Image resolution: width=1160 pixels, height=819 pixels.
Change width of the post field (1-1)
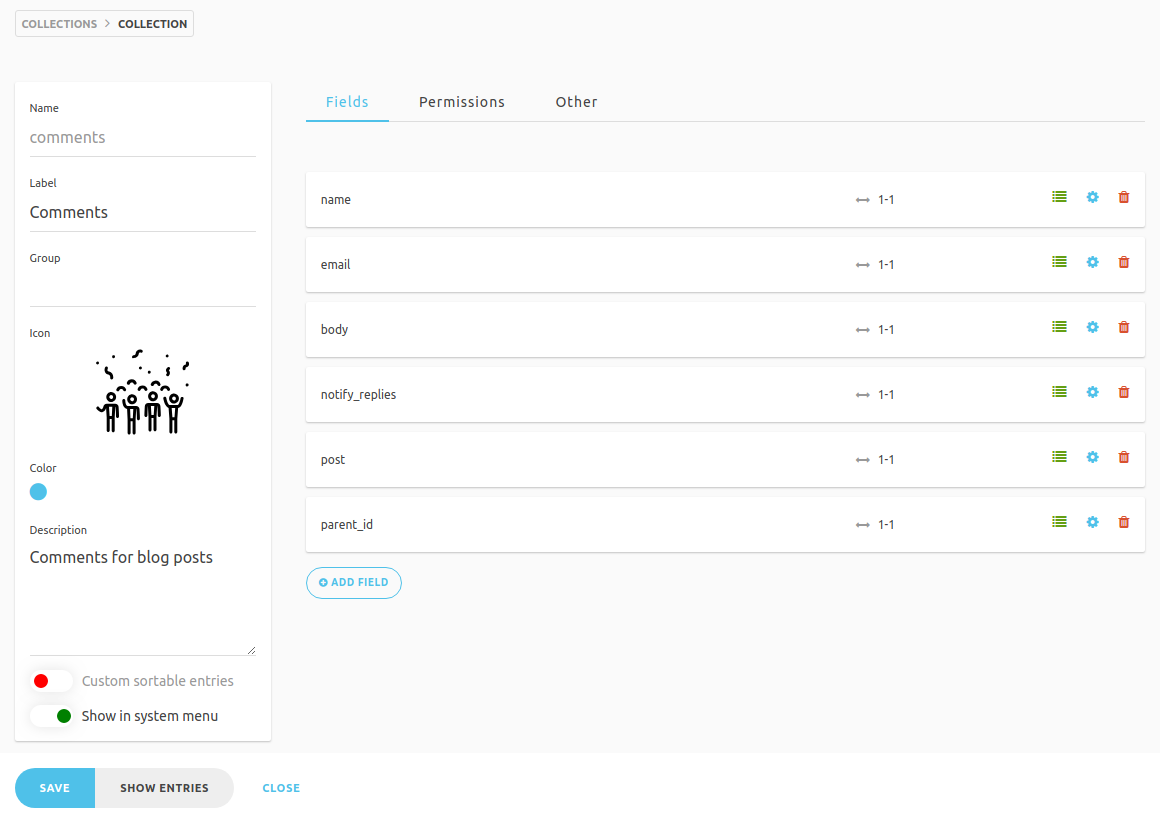[x=875, y=460]
